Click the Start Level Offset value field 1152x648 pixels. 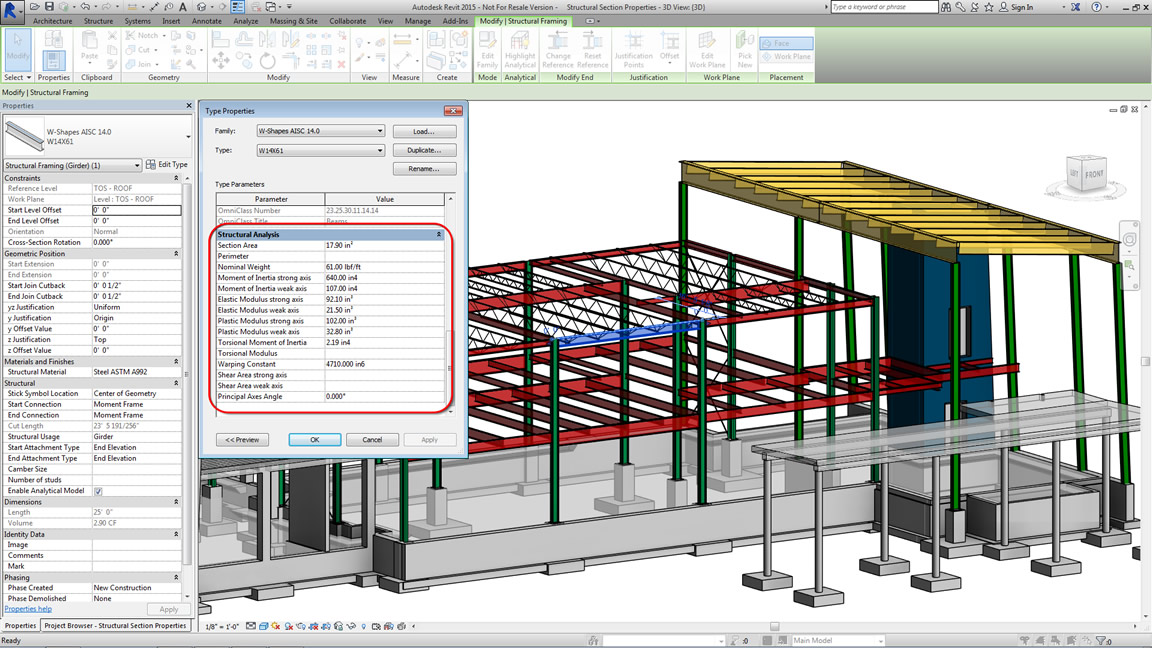[x=137, y=210]
